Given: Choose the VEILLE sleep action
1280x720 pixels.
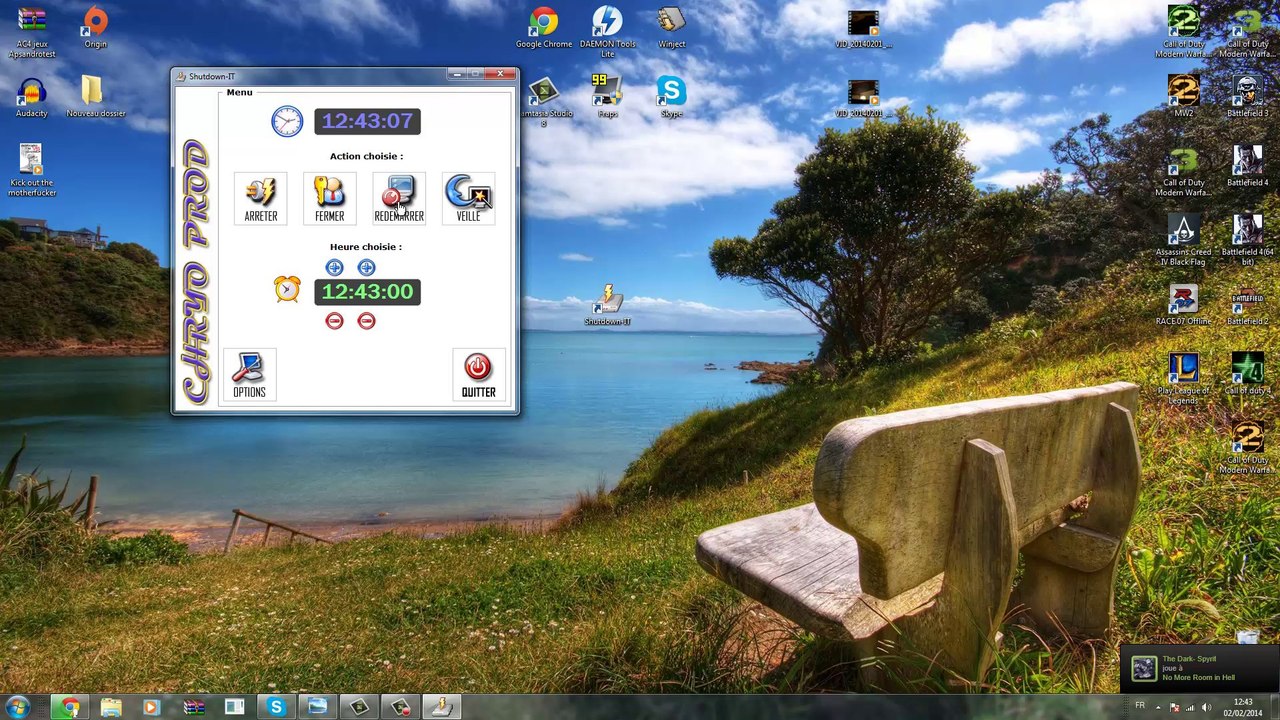Looking at the screenshot, I should pos(468,198).
